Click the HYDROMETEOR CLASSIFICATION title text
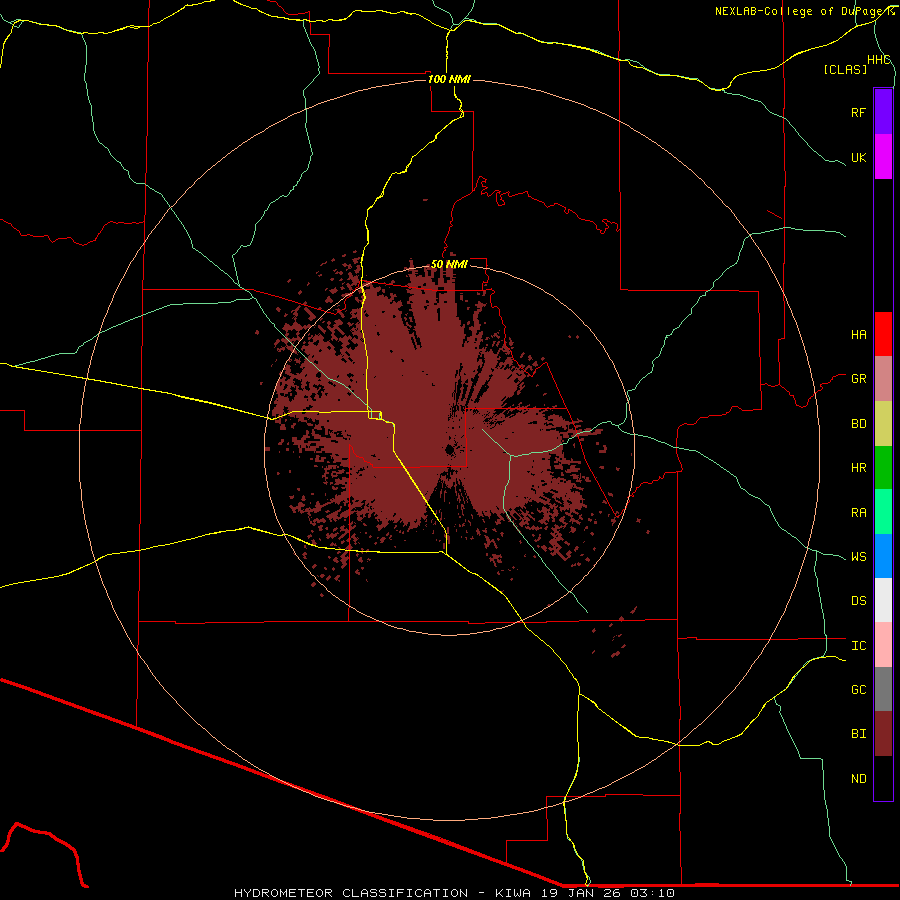The height and width of the screenshot is (900, 900). 351,893
